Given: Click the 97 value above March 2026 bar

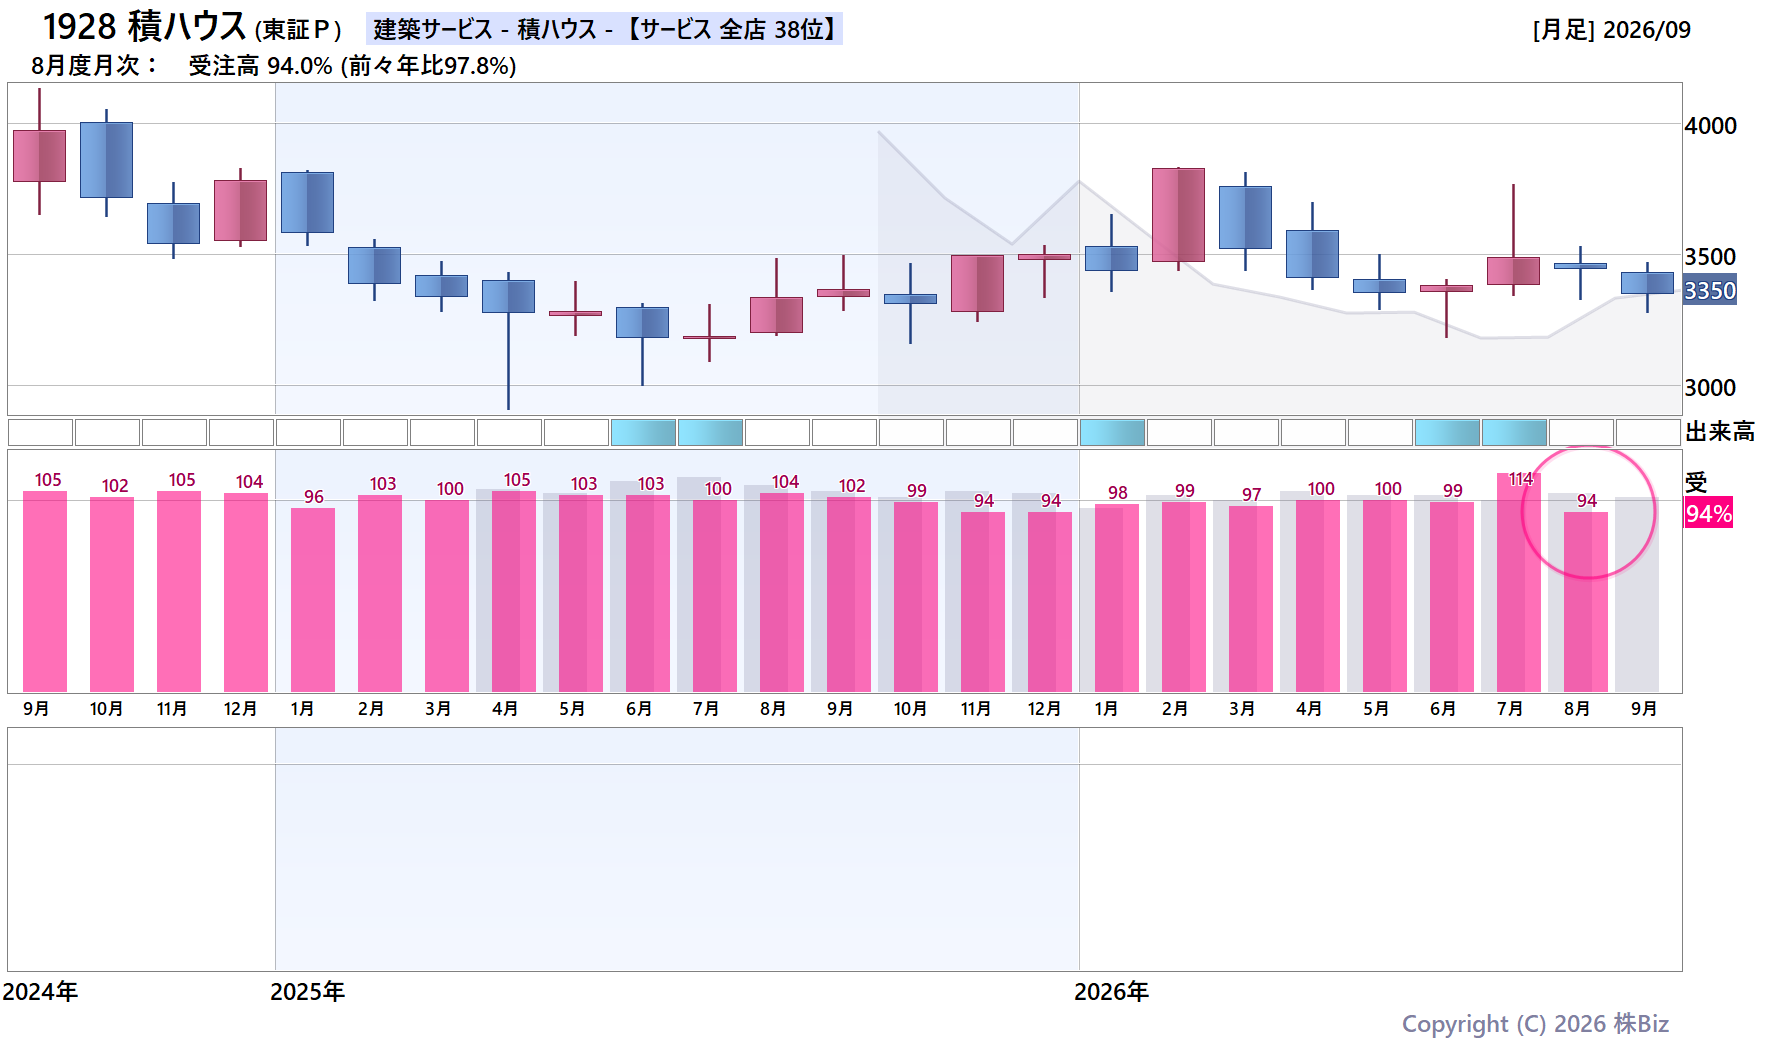Looking at the screenshot, I should pyautogui.click(x=1252, y=495).
